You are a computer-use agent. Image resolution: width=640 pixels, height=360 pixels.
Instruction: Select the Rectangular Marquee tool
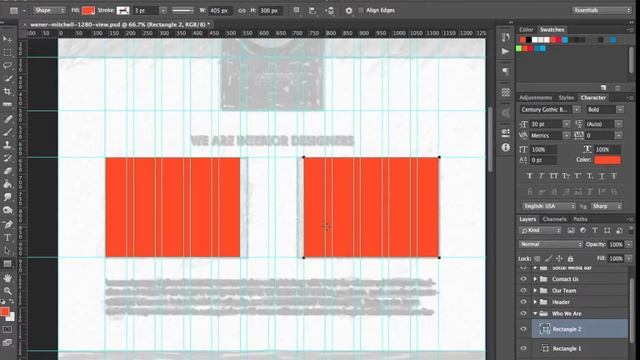pyautogui.click(x=7, y=53)
